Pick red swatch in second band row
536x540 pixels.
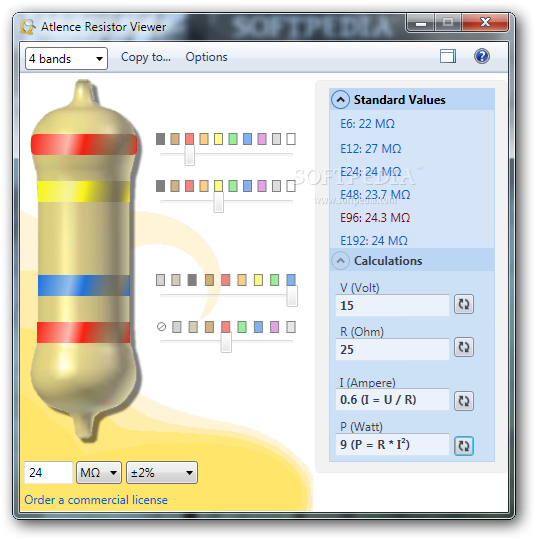[189, 186]
